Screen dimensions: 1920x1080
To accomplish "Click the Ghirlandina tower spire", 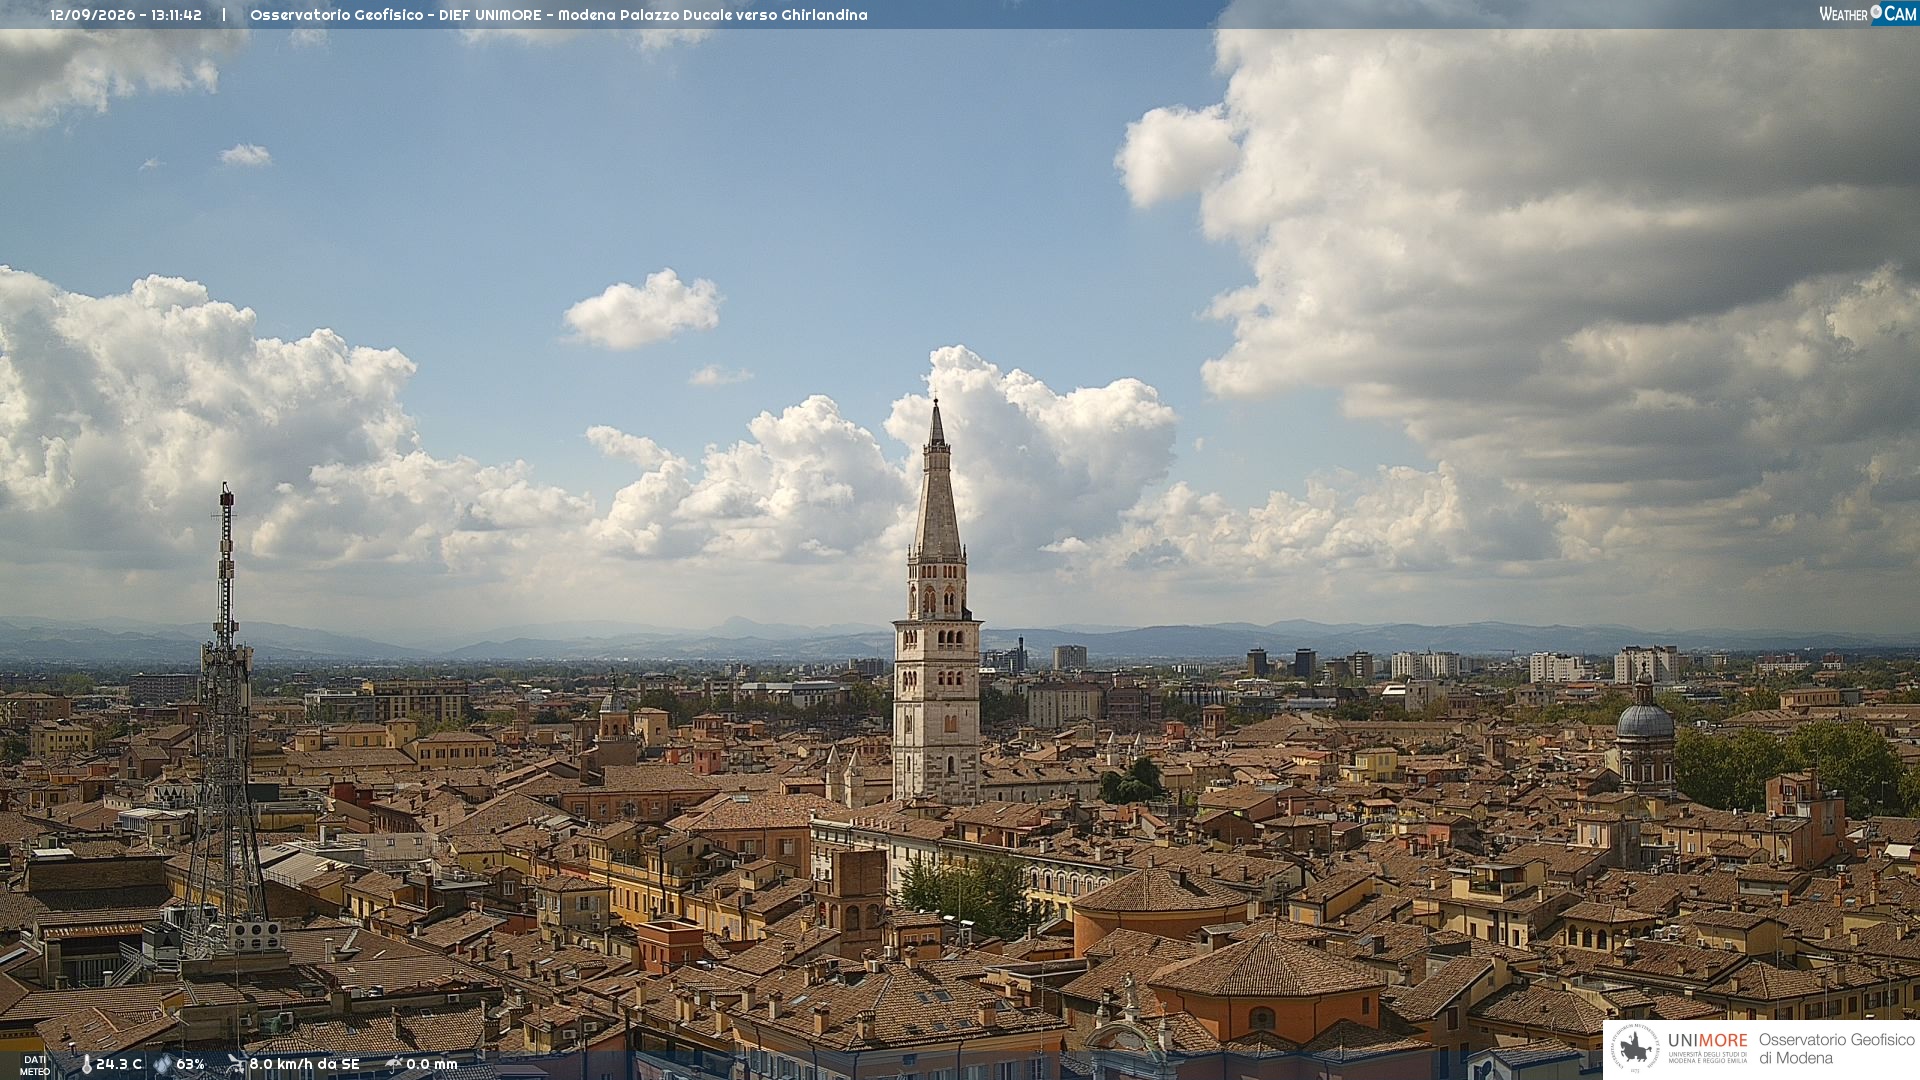I will coord(937,478).
